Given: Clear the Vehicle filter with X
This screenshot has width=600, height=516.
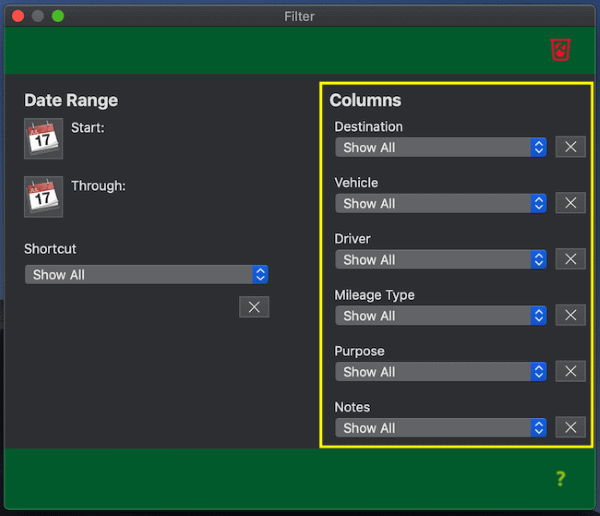Looking at the screenshot, I should 570,203.
